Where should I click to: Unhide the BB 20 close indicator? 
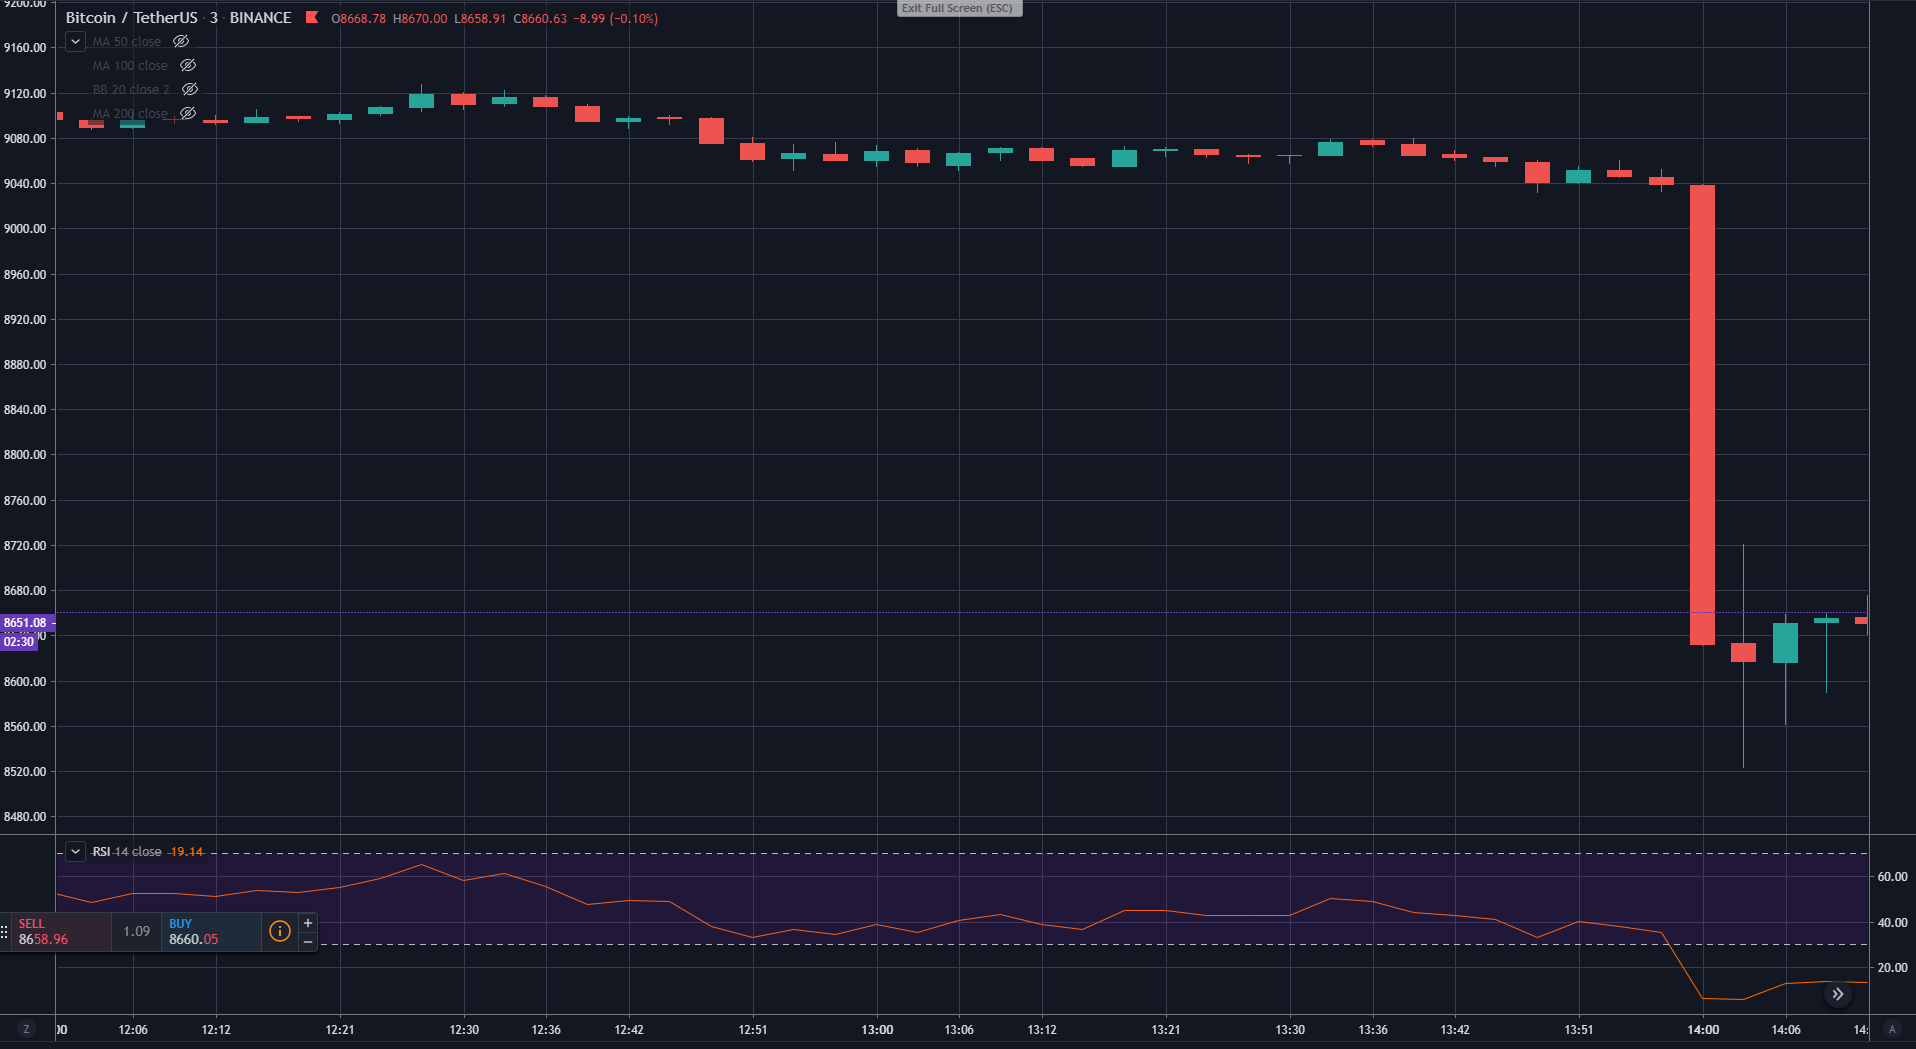coord(190,90)
